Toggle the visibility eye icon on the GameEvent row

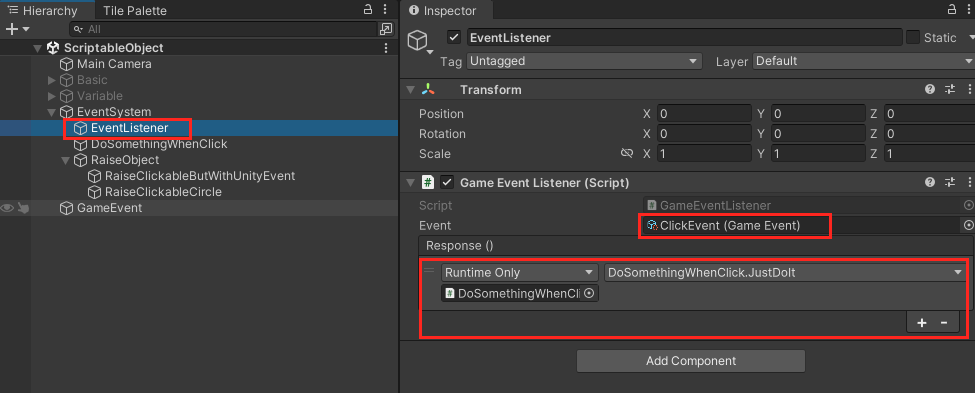pyautogui.click(x=7, y=208)
